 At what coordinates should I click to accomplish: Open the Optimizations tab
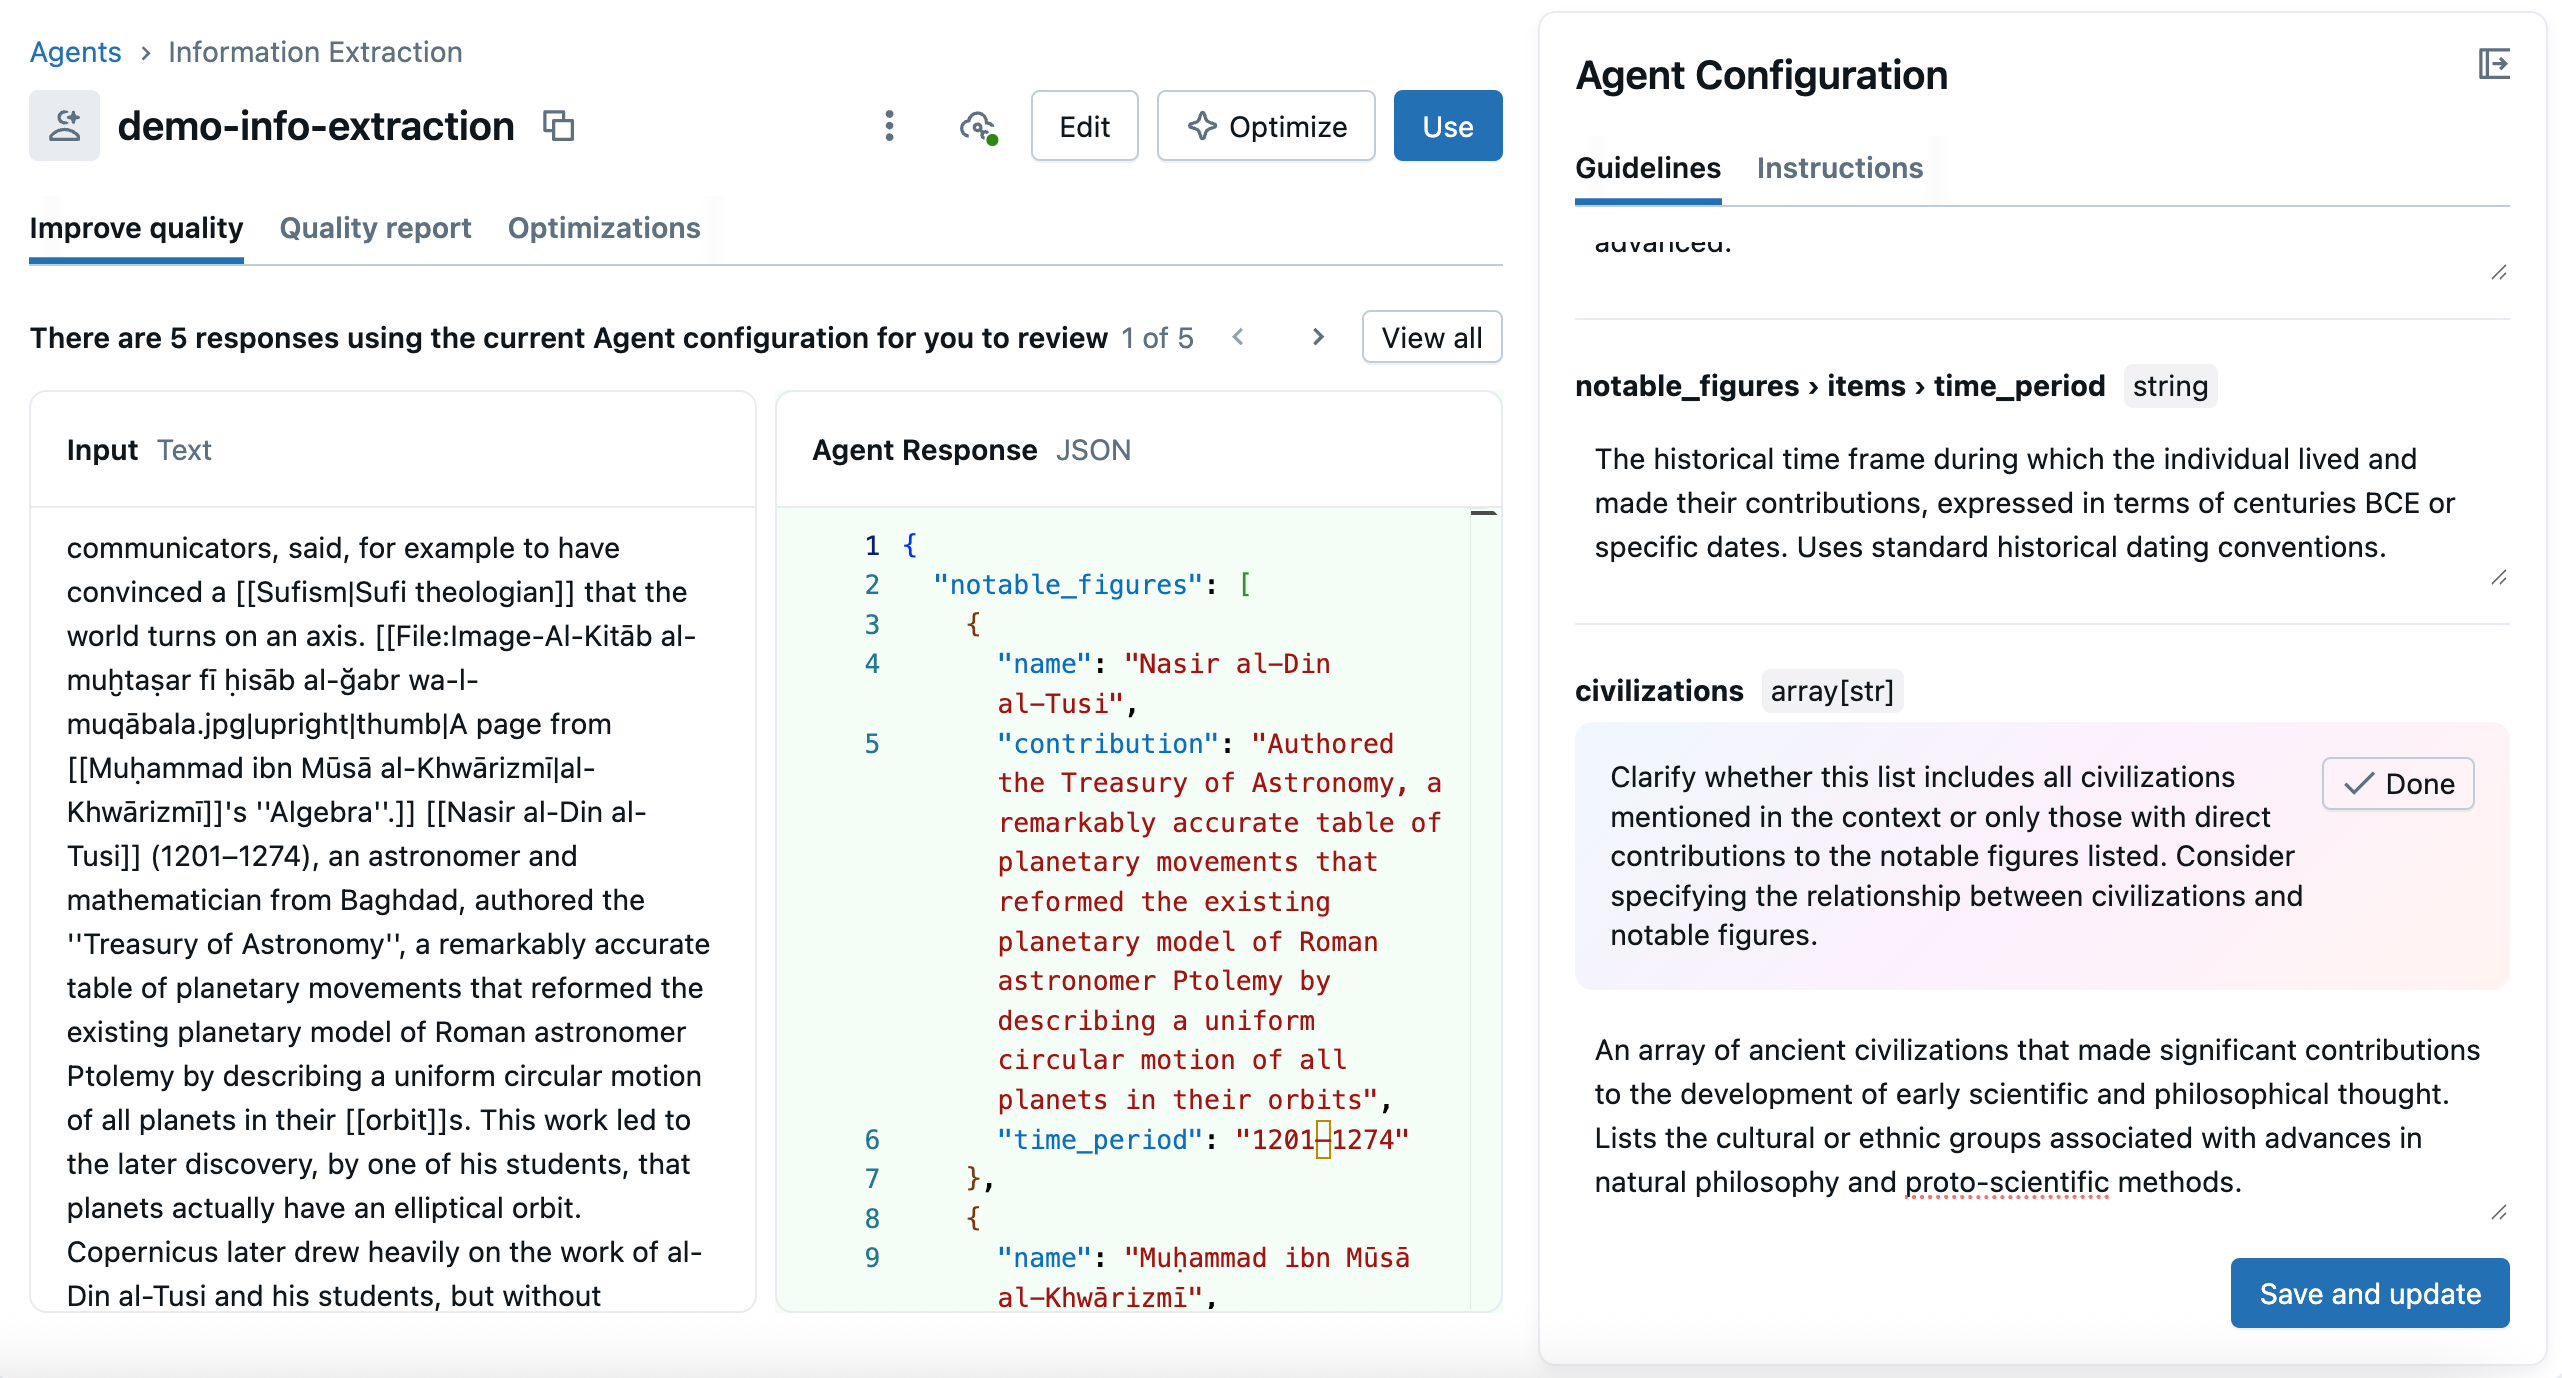click(604, 228)
